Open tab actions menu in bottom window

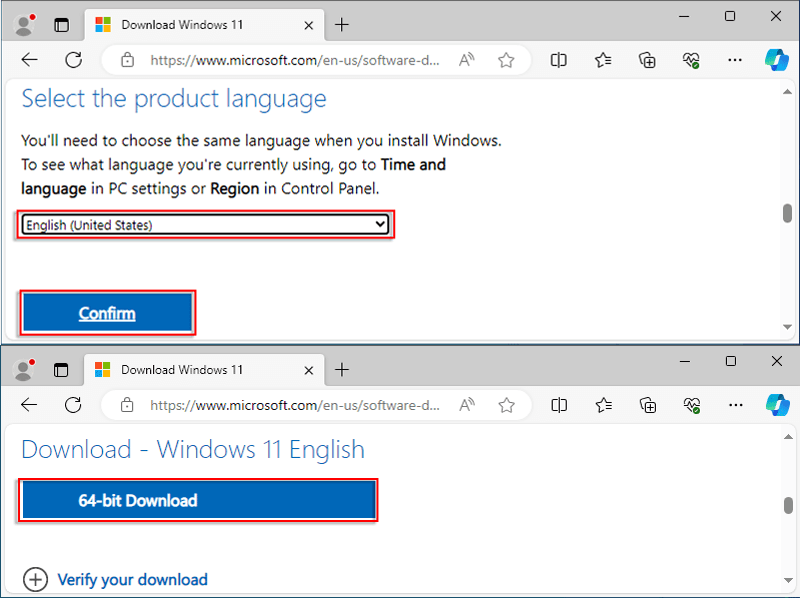(x=61, y=369)
